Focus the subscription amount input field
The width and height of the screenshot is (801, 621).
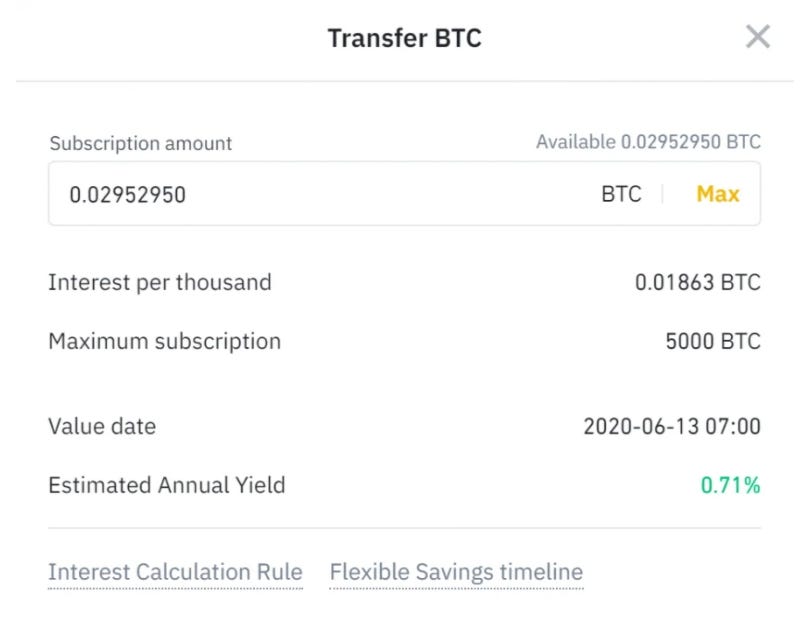[404, 194]
